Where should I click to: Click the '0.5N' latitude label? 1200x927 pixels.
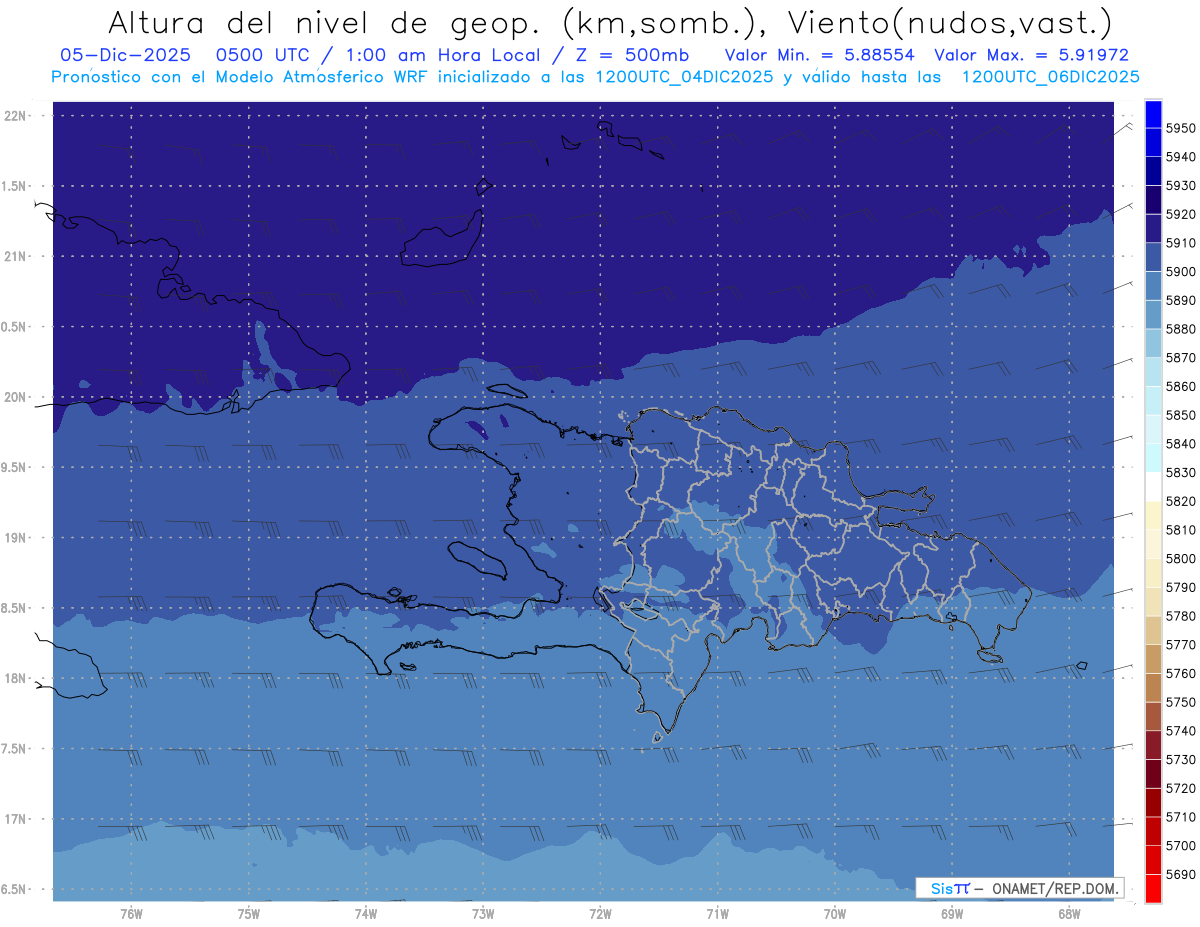(x=15, y=327)
